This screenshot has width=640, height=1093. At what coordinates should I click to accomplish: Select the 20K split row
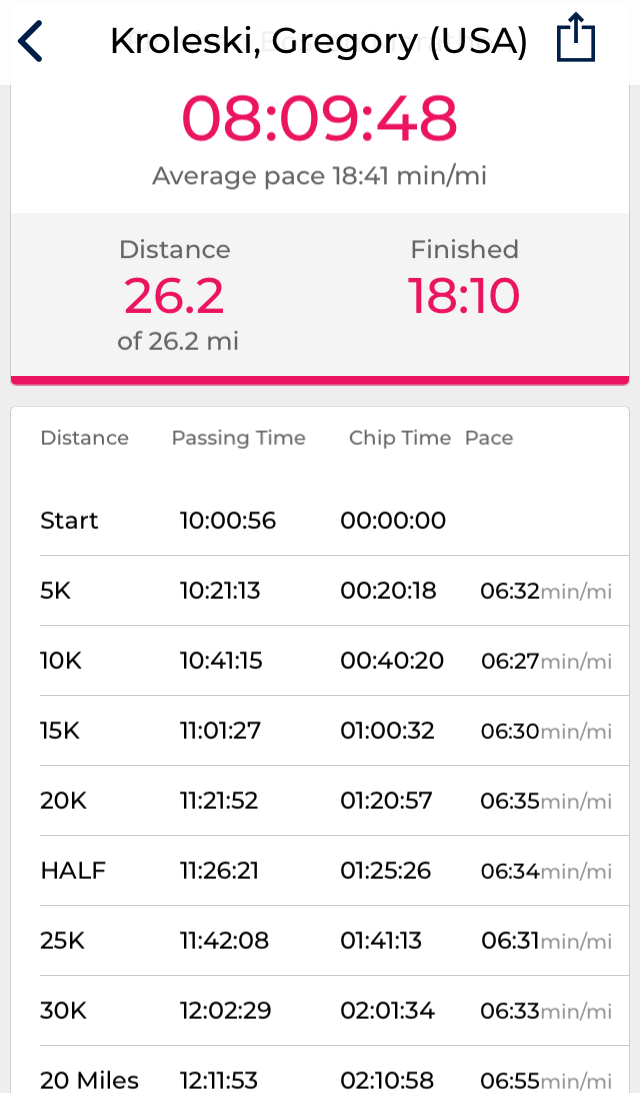point(320,801)
